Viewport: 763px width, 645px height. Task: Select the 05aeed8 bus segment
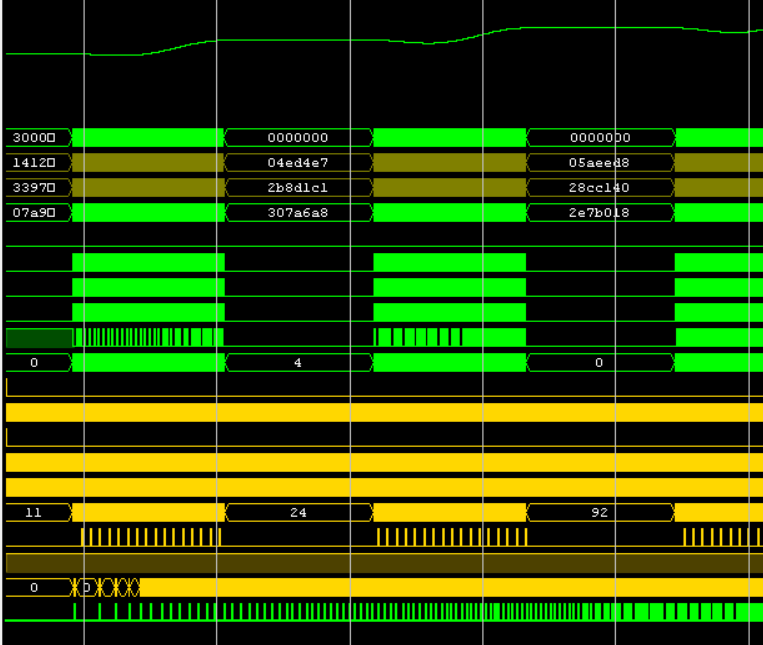pyautogui.click(x=600, y=163)
